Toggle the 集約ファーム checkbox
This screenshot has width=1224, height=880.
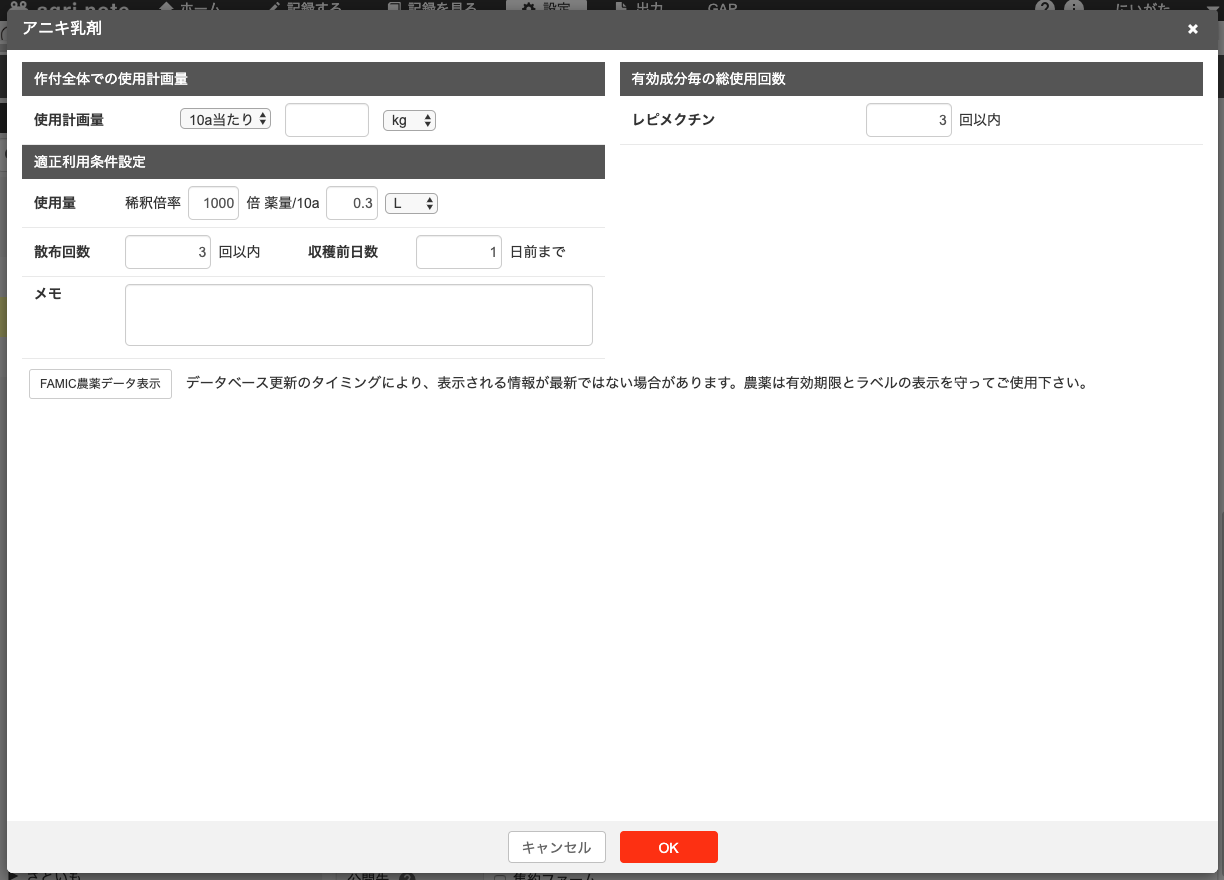[501, 876]
